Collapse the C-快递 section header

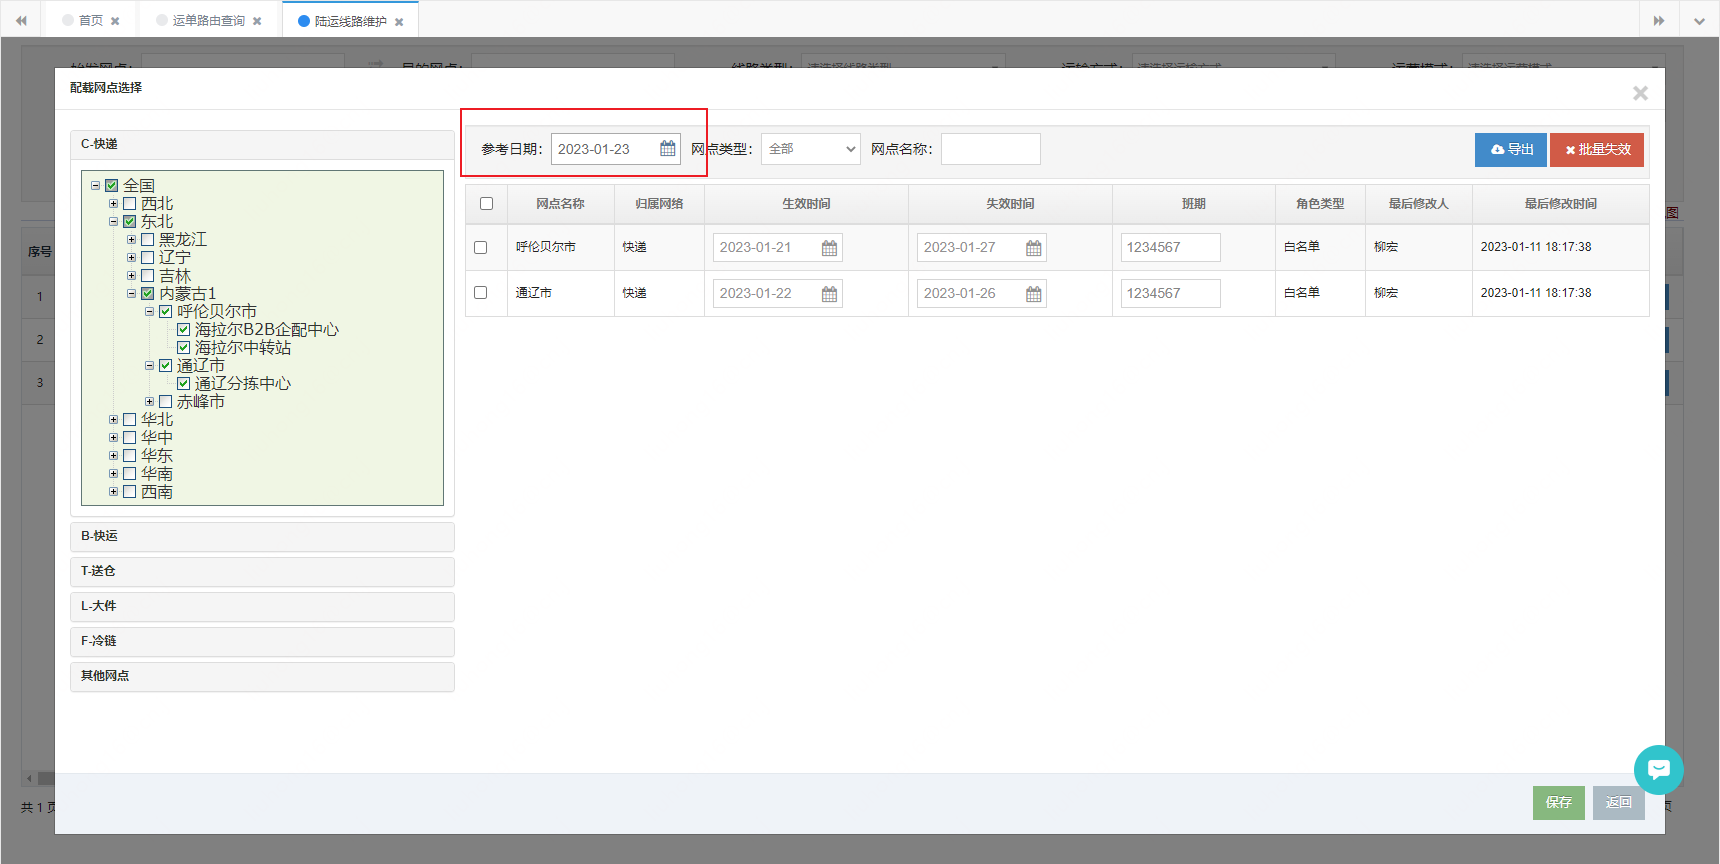point(262,145)
